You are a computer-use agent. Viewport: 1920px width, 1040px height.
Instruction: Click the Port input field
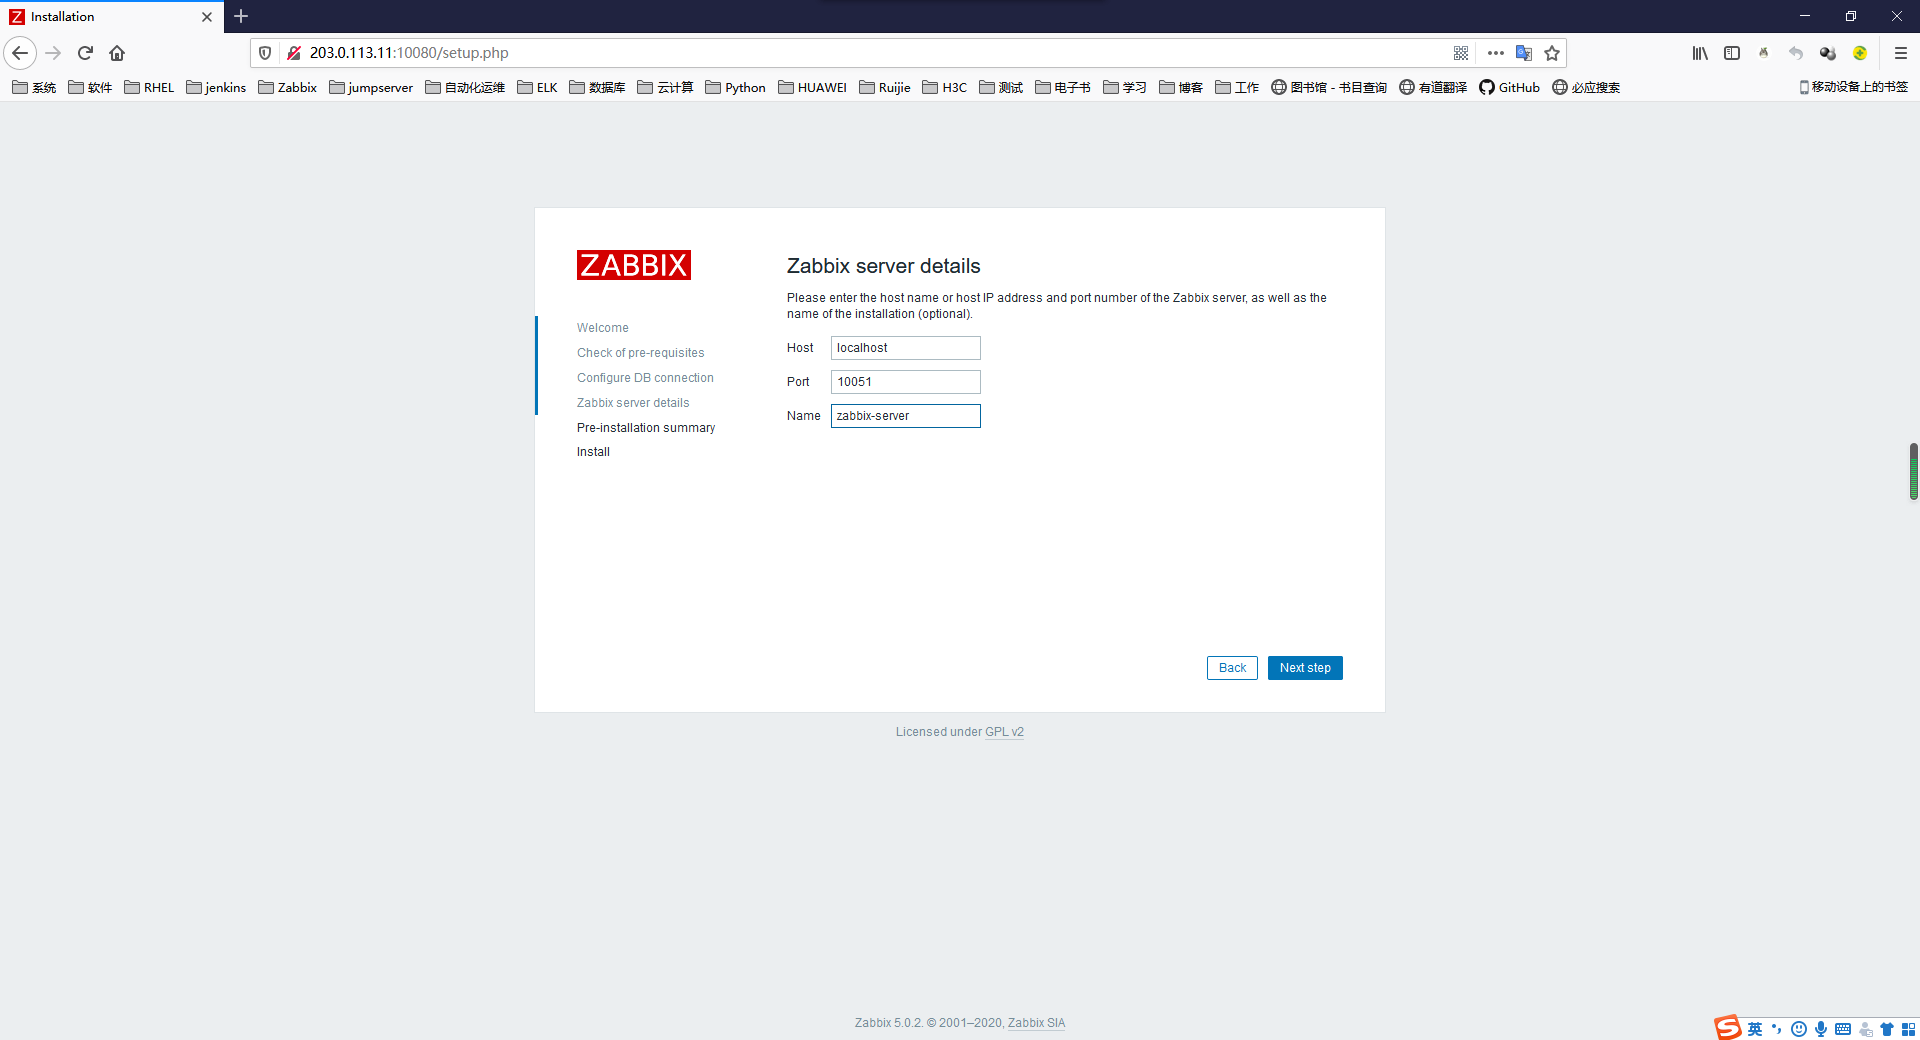coord(905,382)
